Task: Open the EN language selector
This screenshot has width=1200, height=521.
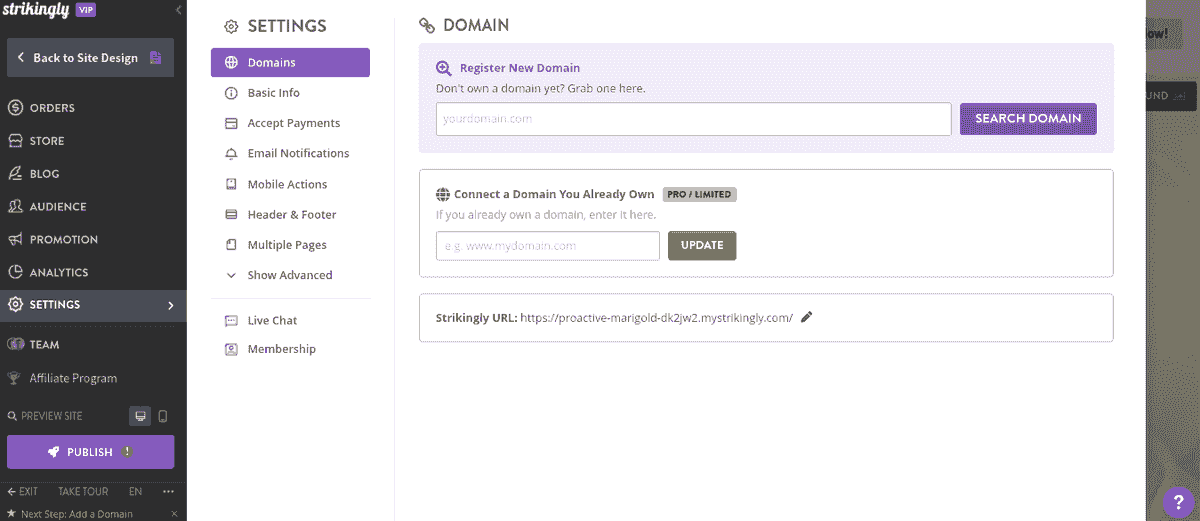Action: (x=135, y=491)
